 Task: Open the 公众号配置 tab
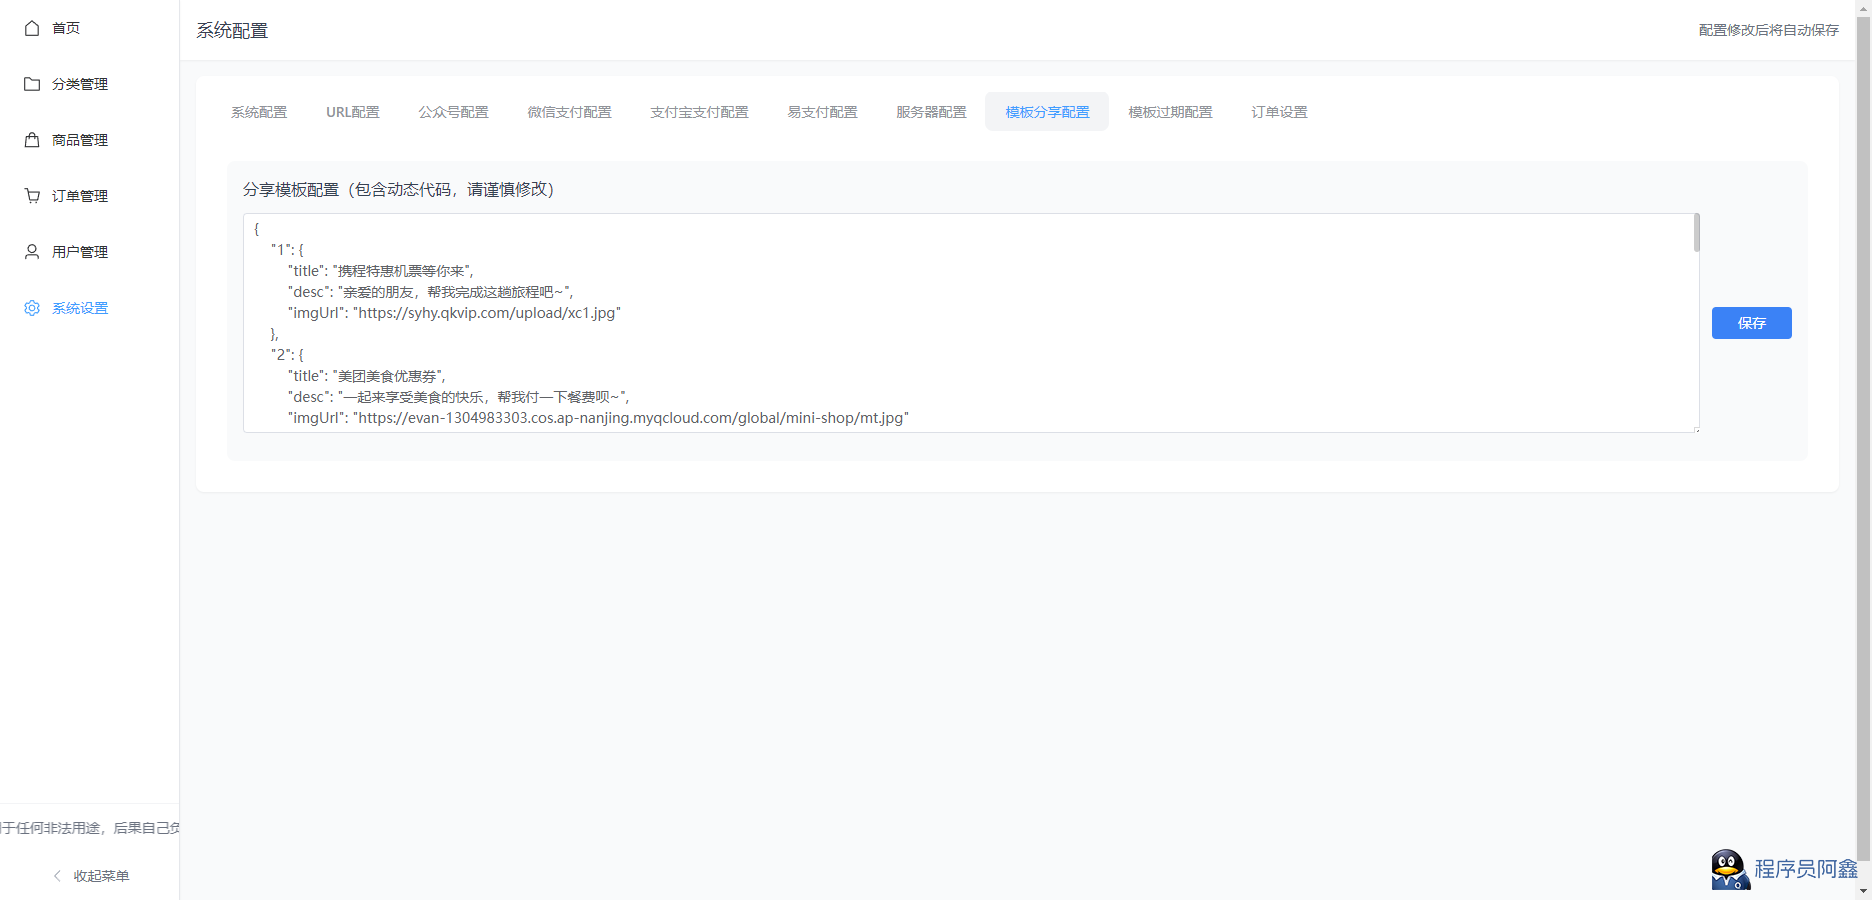453,112
